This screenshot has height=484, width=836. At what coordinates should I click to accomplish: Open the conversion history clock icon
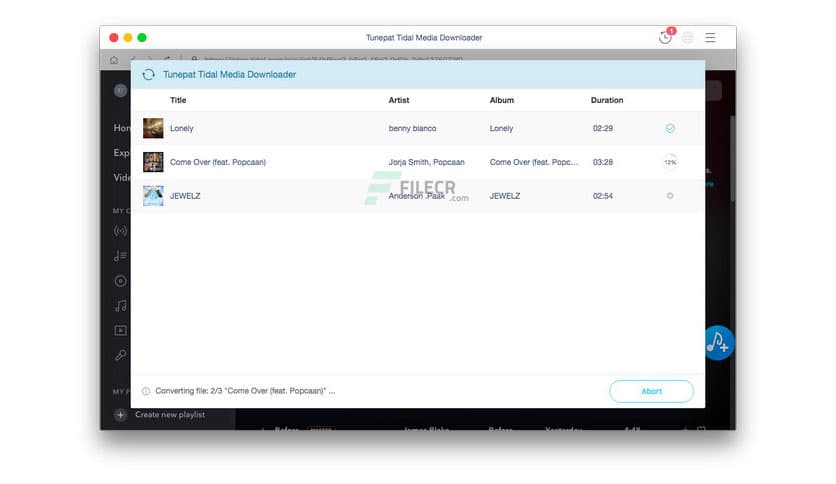click(664, 37)
